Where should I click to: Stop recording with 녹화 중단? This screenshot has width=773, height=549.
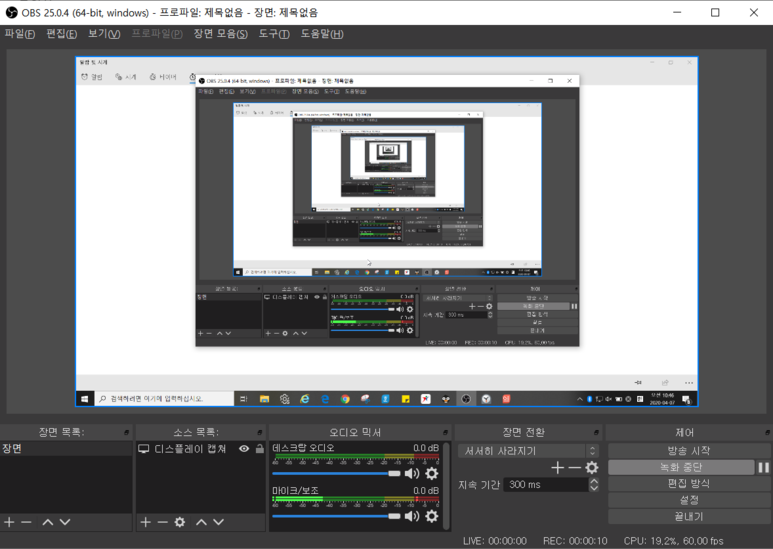tap(681, 467)
